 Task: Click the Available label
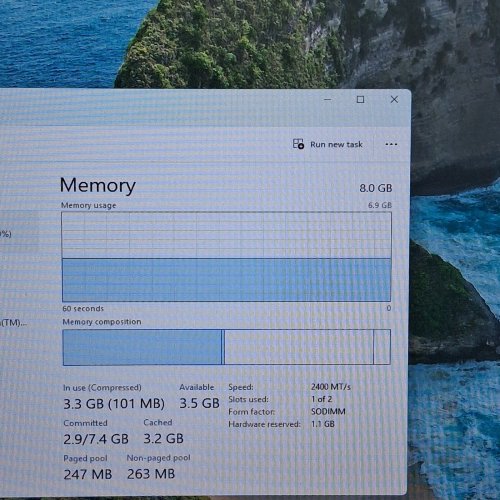pyautogui.click(x=197, y=387)
